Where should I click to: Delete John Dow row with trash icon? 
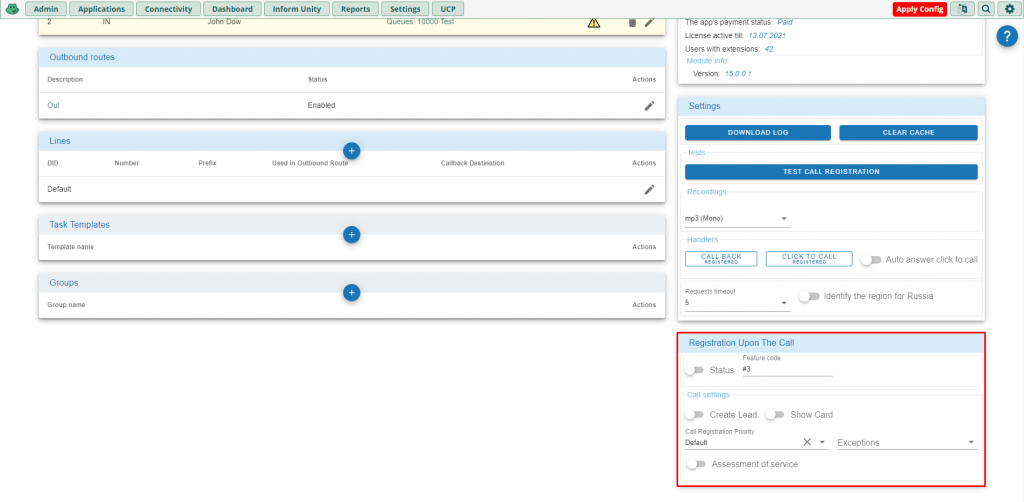632,23
